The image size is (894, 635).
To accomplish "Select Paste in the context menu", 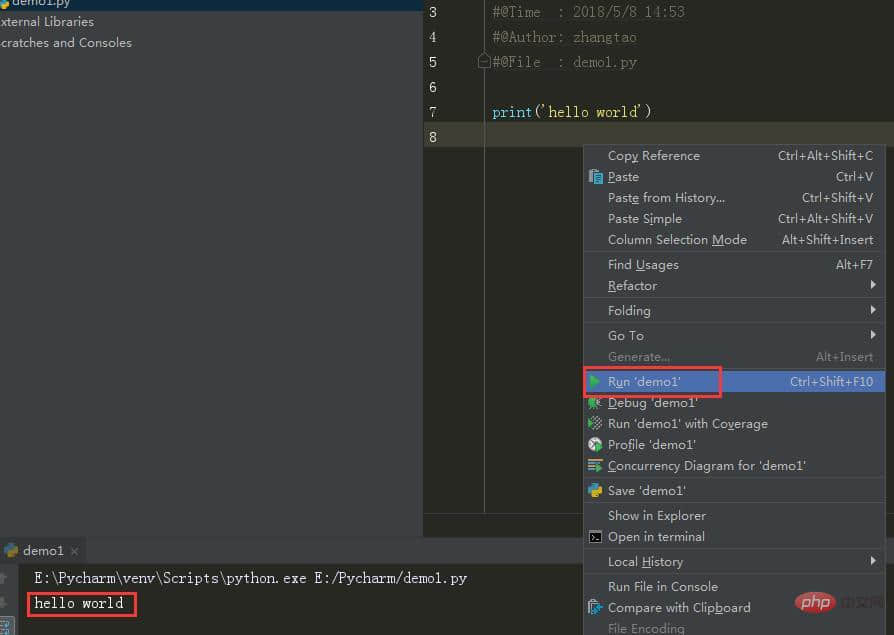I will 734,177.
